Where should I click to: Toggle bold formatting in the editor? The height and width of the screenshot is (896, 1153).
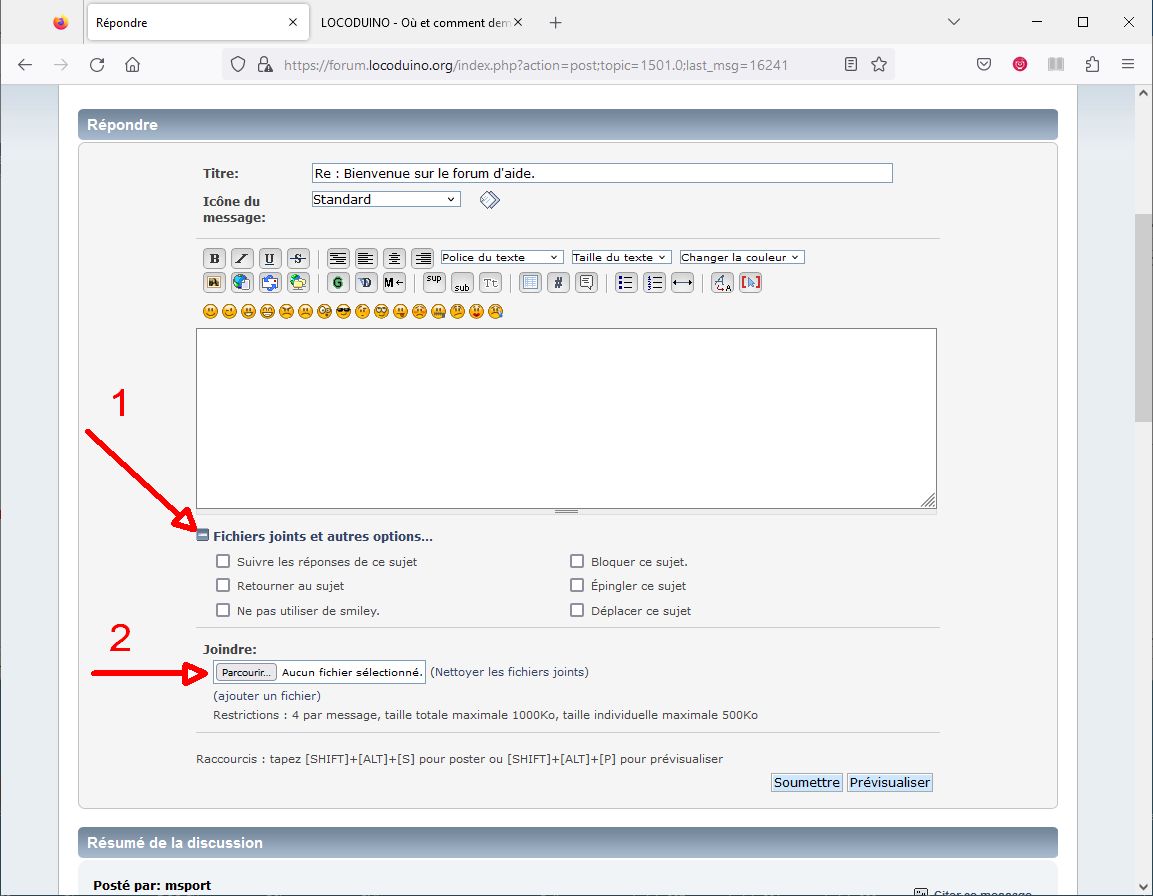click(215, 258)
